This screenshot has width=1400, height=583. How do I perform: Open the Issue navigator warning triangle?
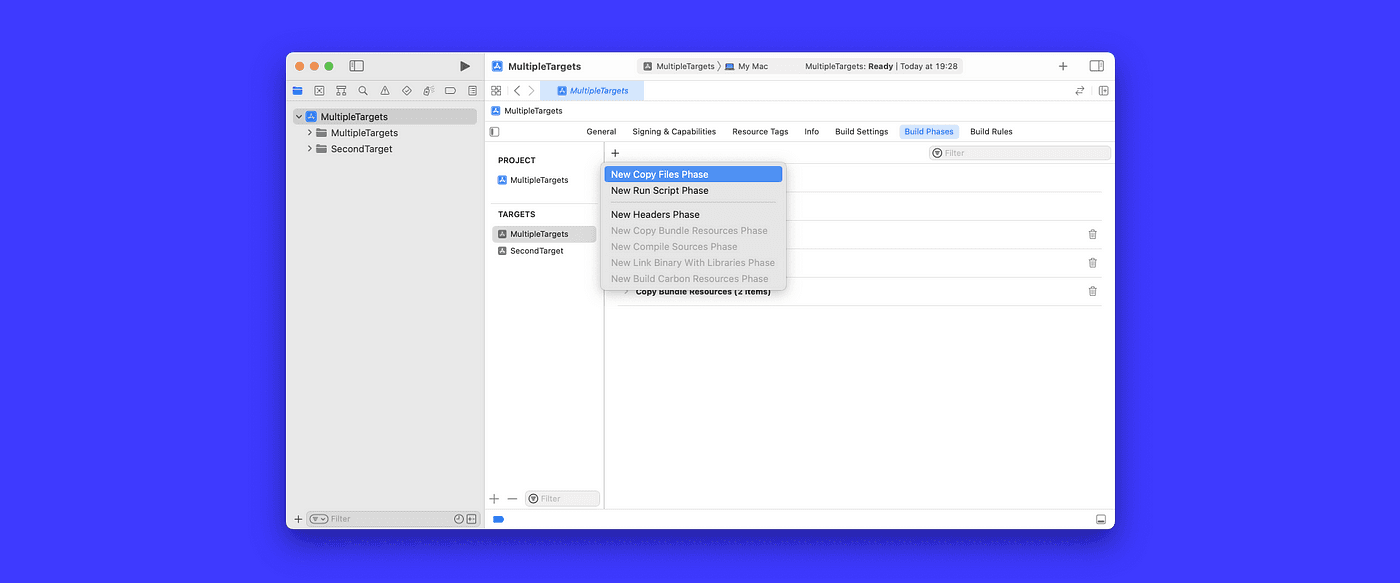pos(385,90)
